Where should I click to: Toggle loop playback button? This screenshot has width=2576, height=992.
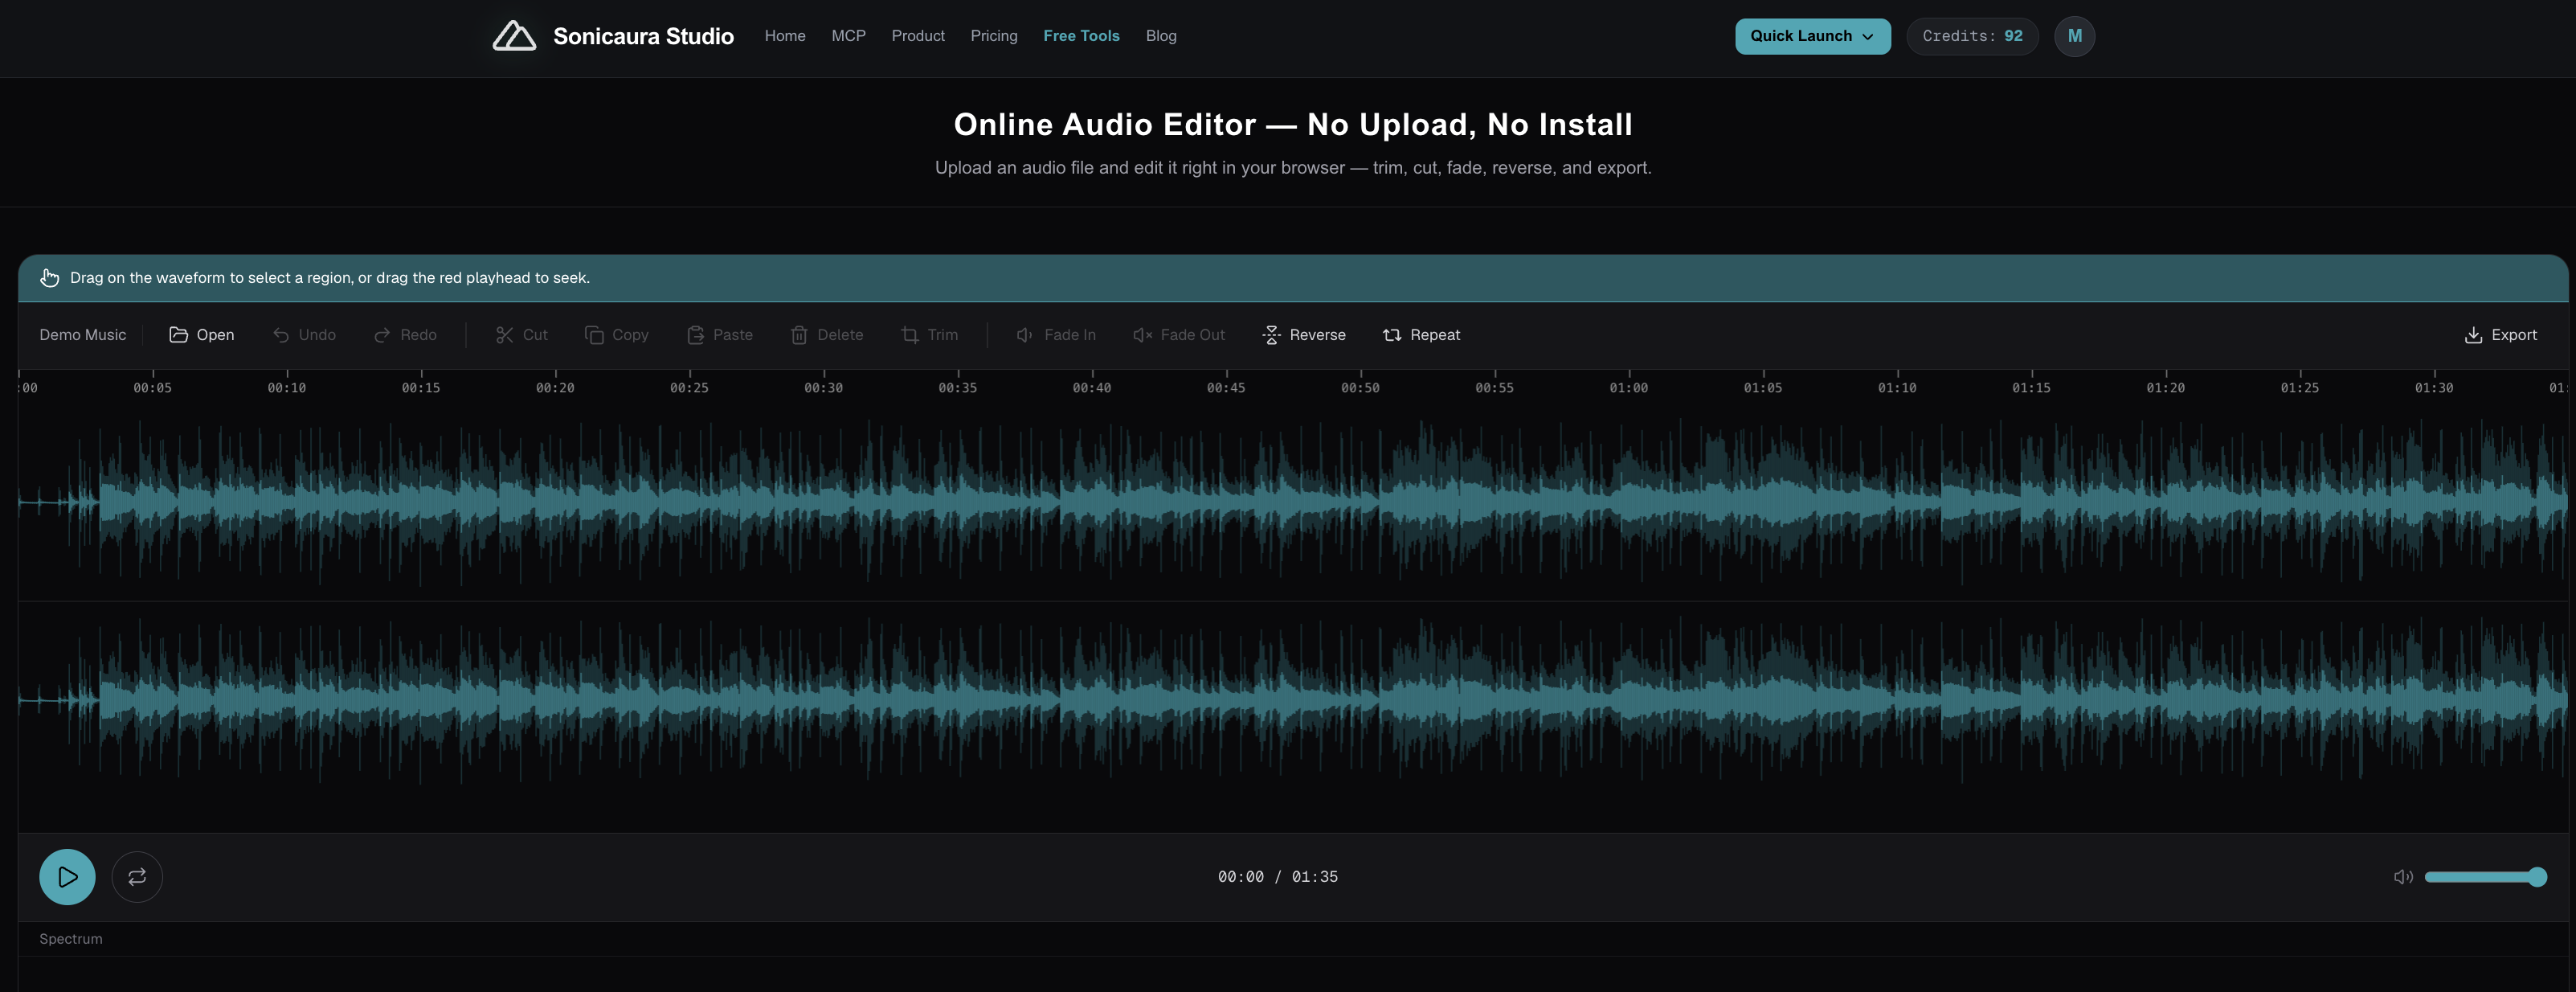137,877
